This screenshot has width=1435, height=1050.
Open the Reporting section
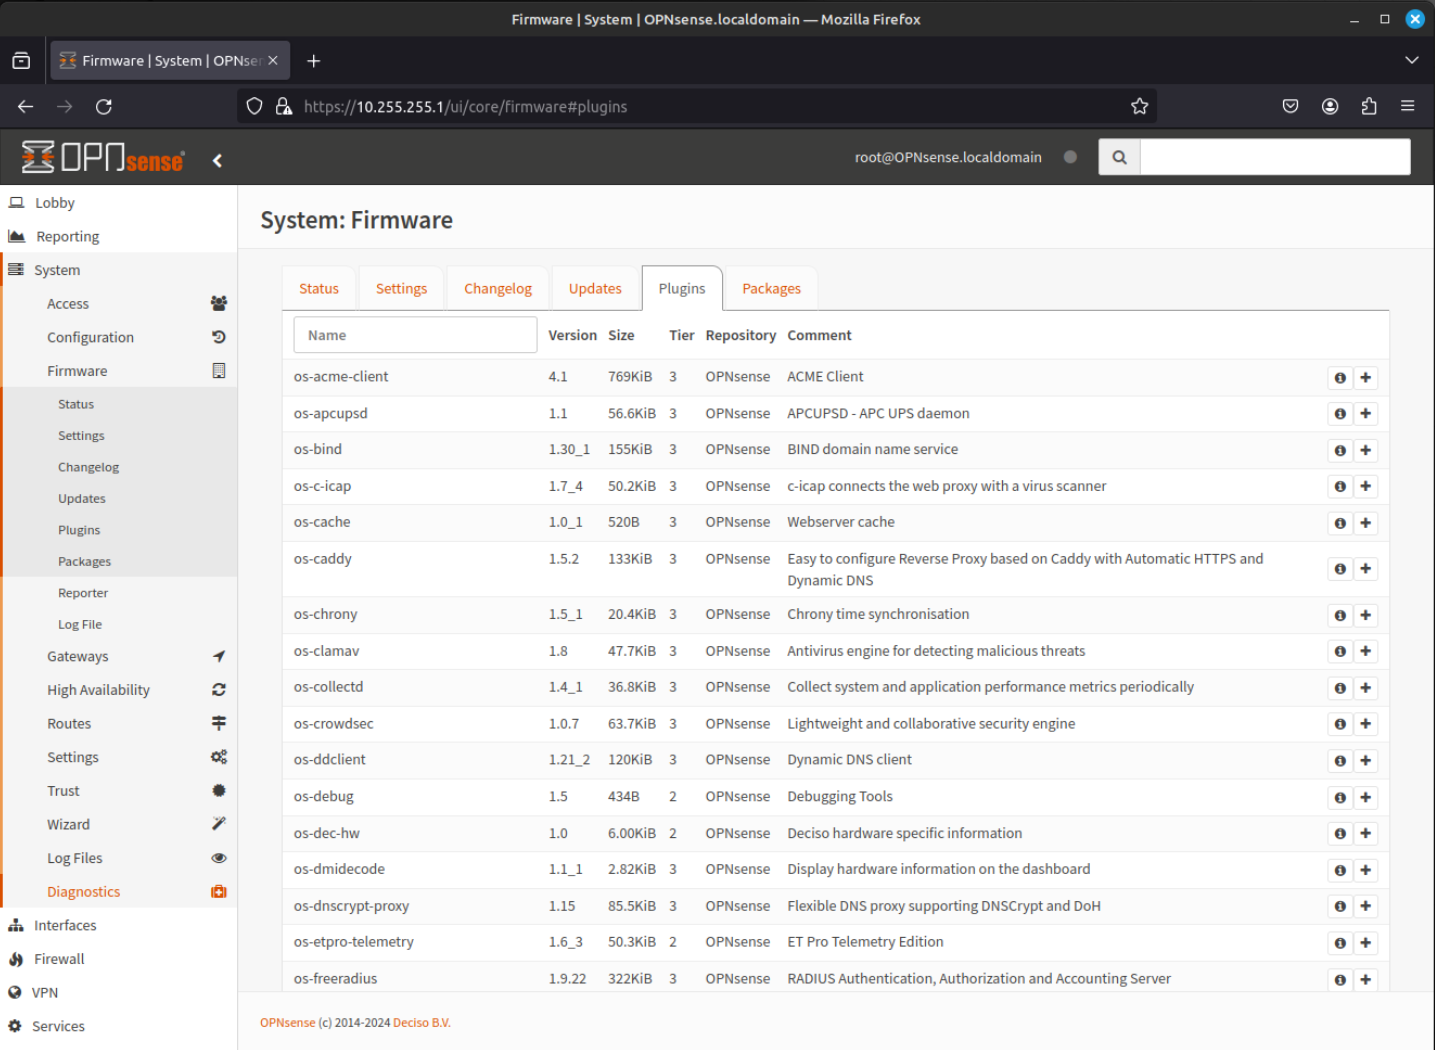[118, 237]
